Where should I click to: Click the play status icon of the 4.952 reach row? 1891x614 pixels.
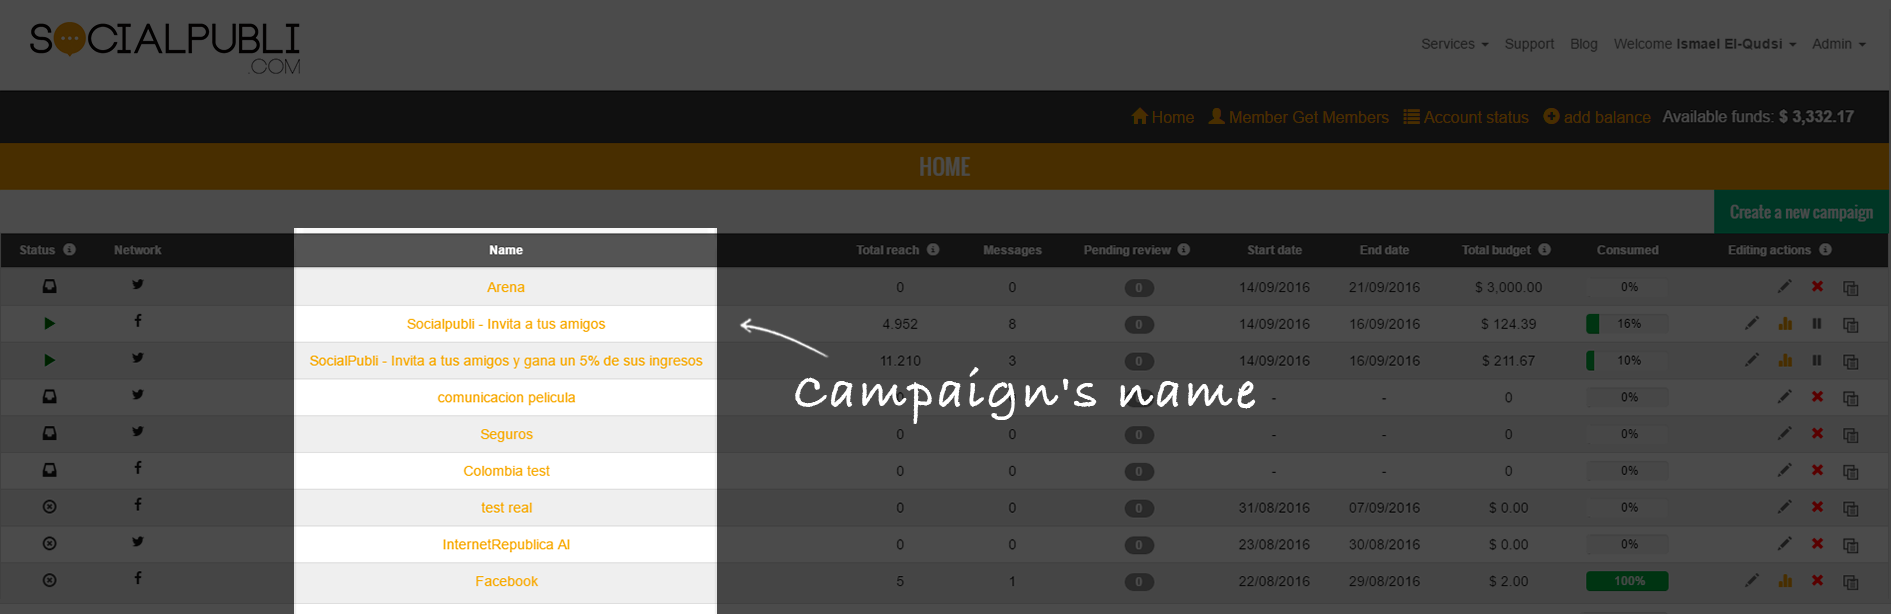[x=49, y=324]
